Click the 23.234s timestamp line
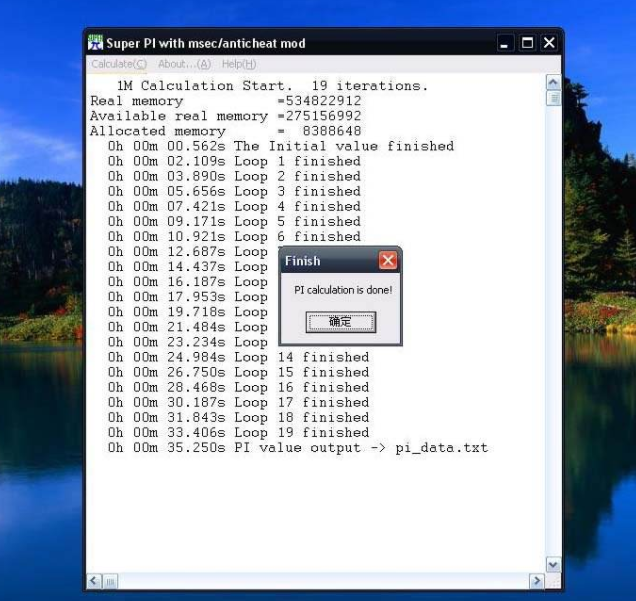Image resolution: width=636 pixels, height=601 pixels. coord(187,342)
